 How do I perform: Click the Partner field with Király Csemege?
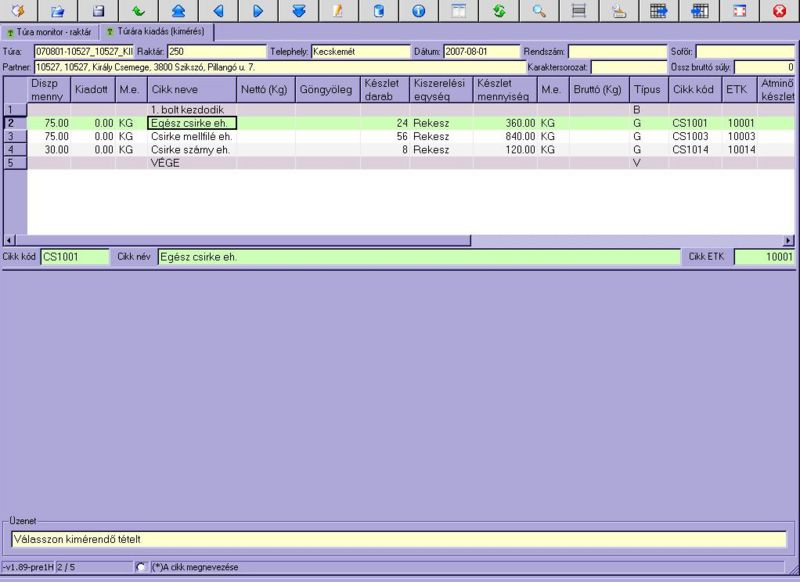pyautogui.click(x=280, y=67)
